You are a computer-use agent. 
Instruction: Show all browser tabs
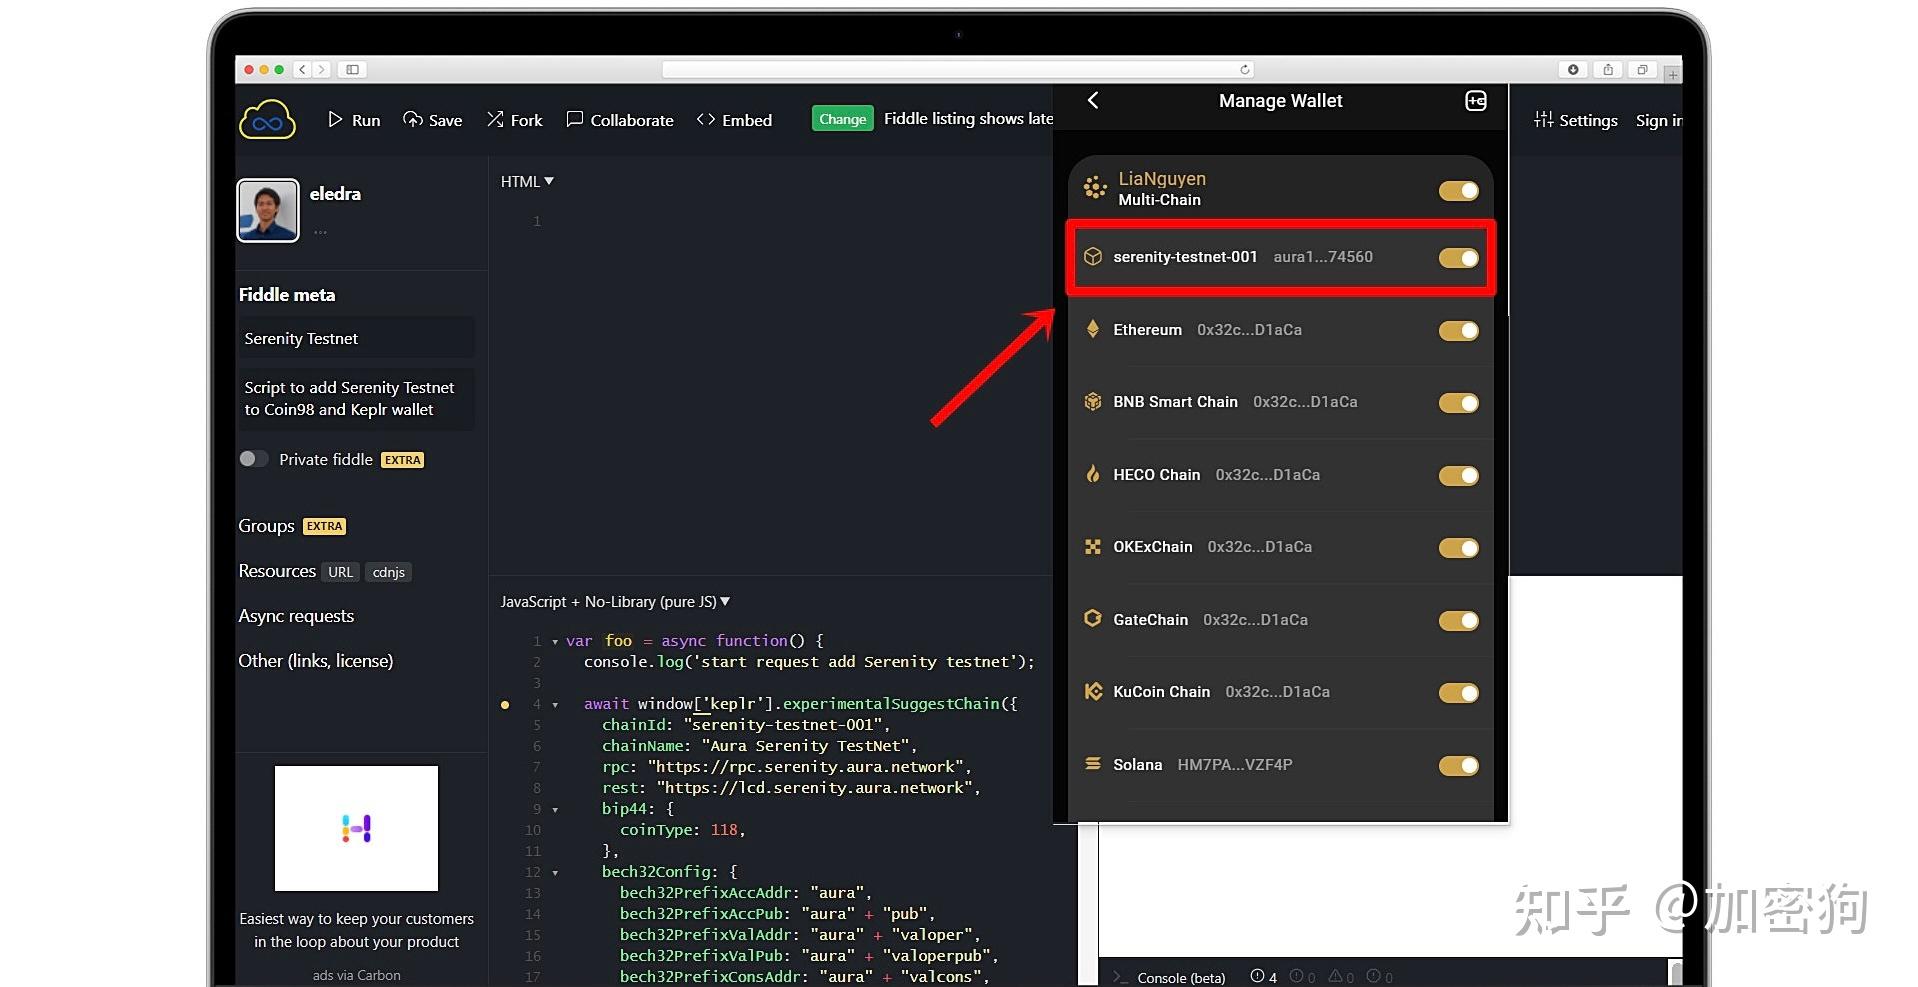point(1642,69)
